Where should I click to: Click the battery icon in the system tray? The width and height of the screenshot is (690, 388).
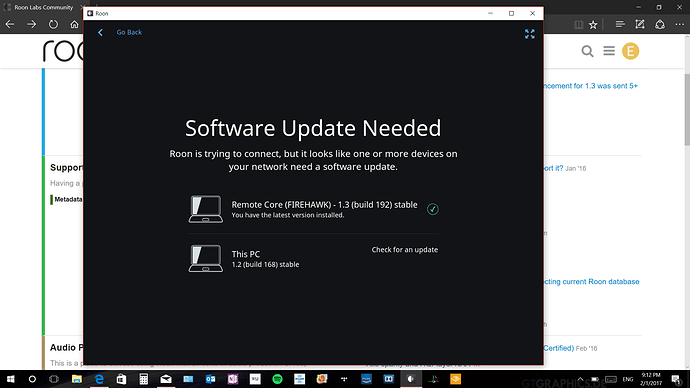pos(595,379)
